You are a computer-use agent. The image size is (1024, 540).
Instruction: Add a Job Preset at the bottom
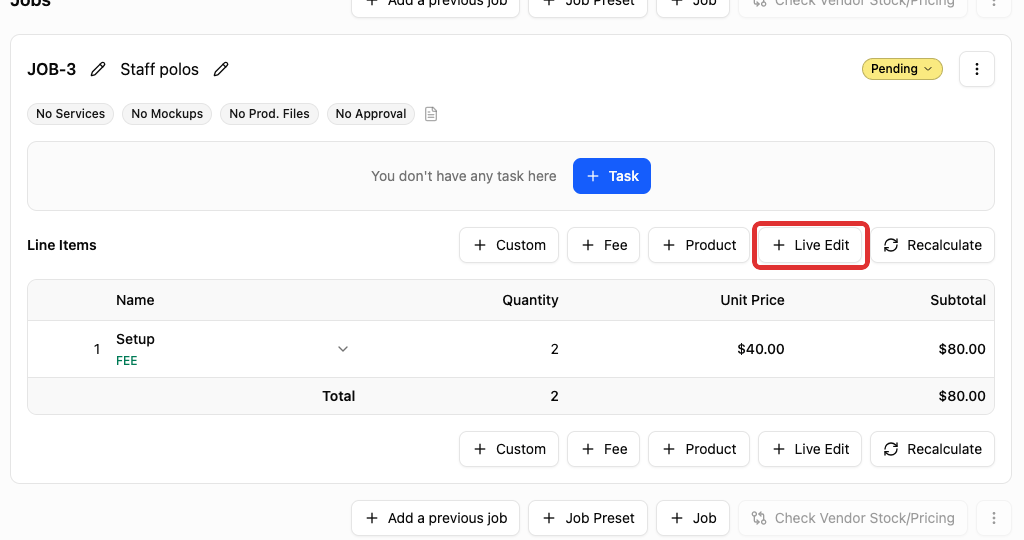(x=588, y=518)
